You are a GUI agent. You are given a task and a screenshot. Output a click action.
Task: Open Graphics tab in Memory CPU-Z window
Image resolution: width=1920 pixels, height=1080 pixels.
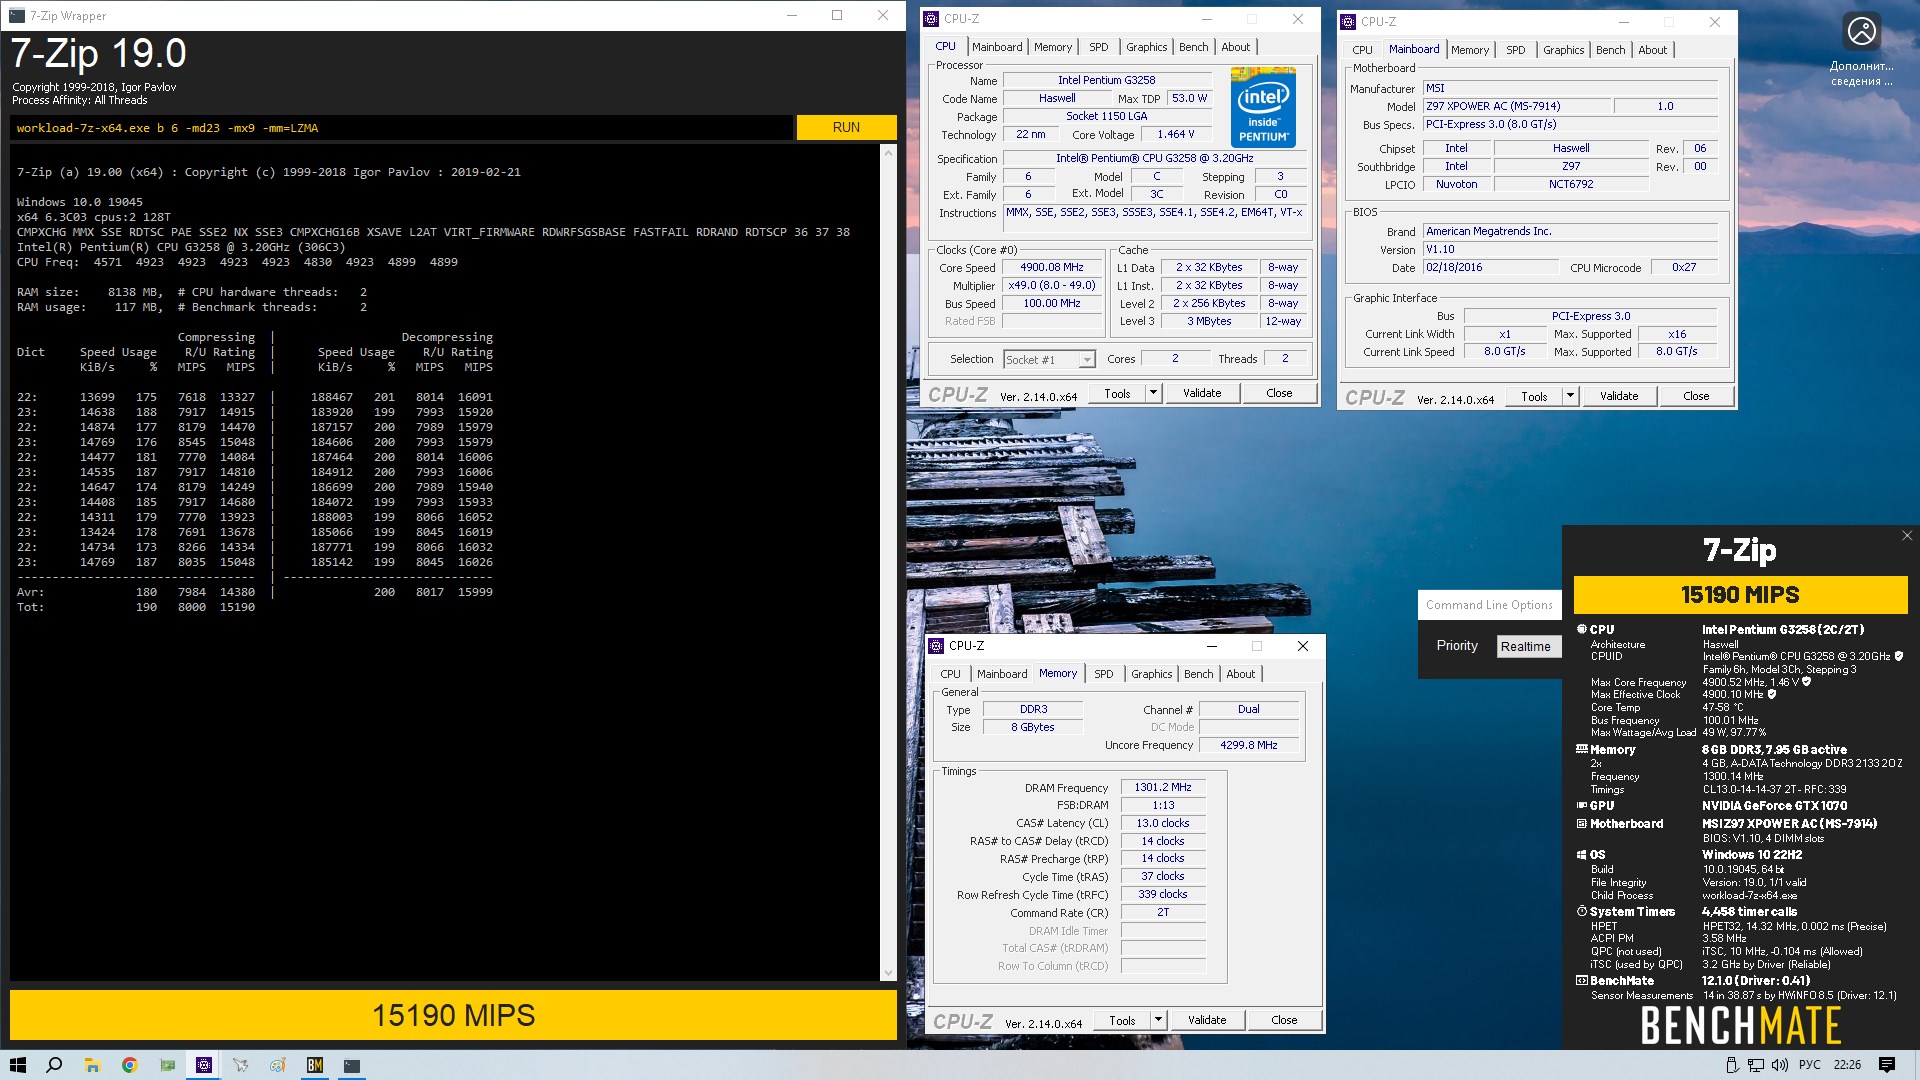point(1151,674)
